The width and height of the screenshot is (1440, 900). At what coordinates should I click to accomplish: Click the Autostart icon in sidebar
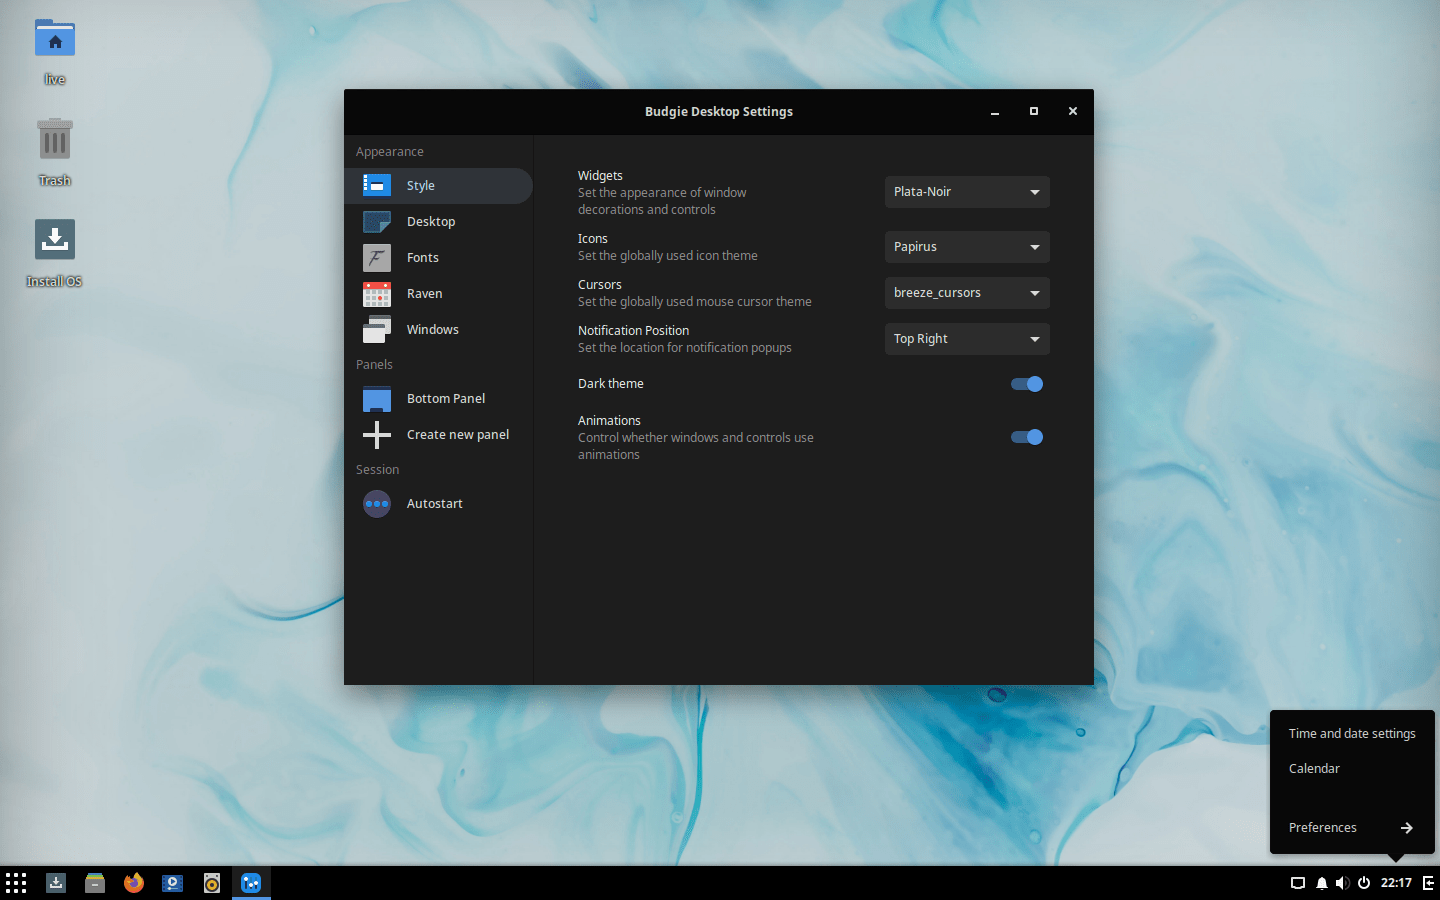coord(377,504)
